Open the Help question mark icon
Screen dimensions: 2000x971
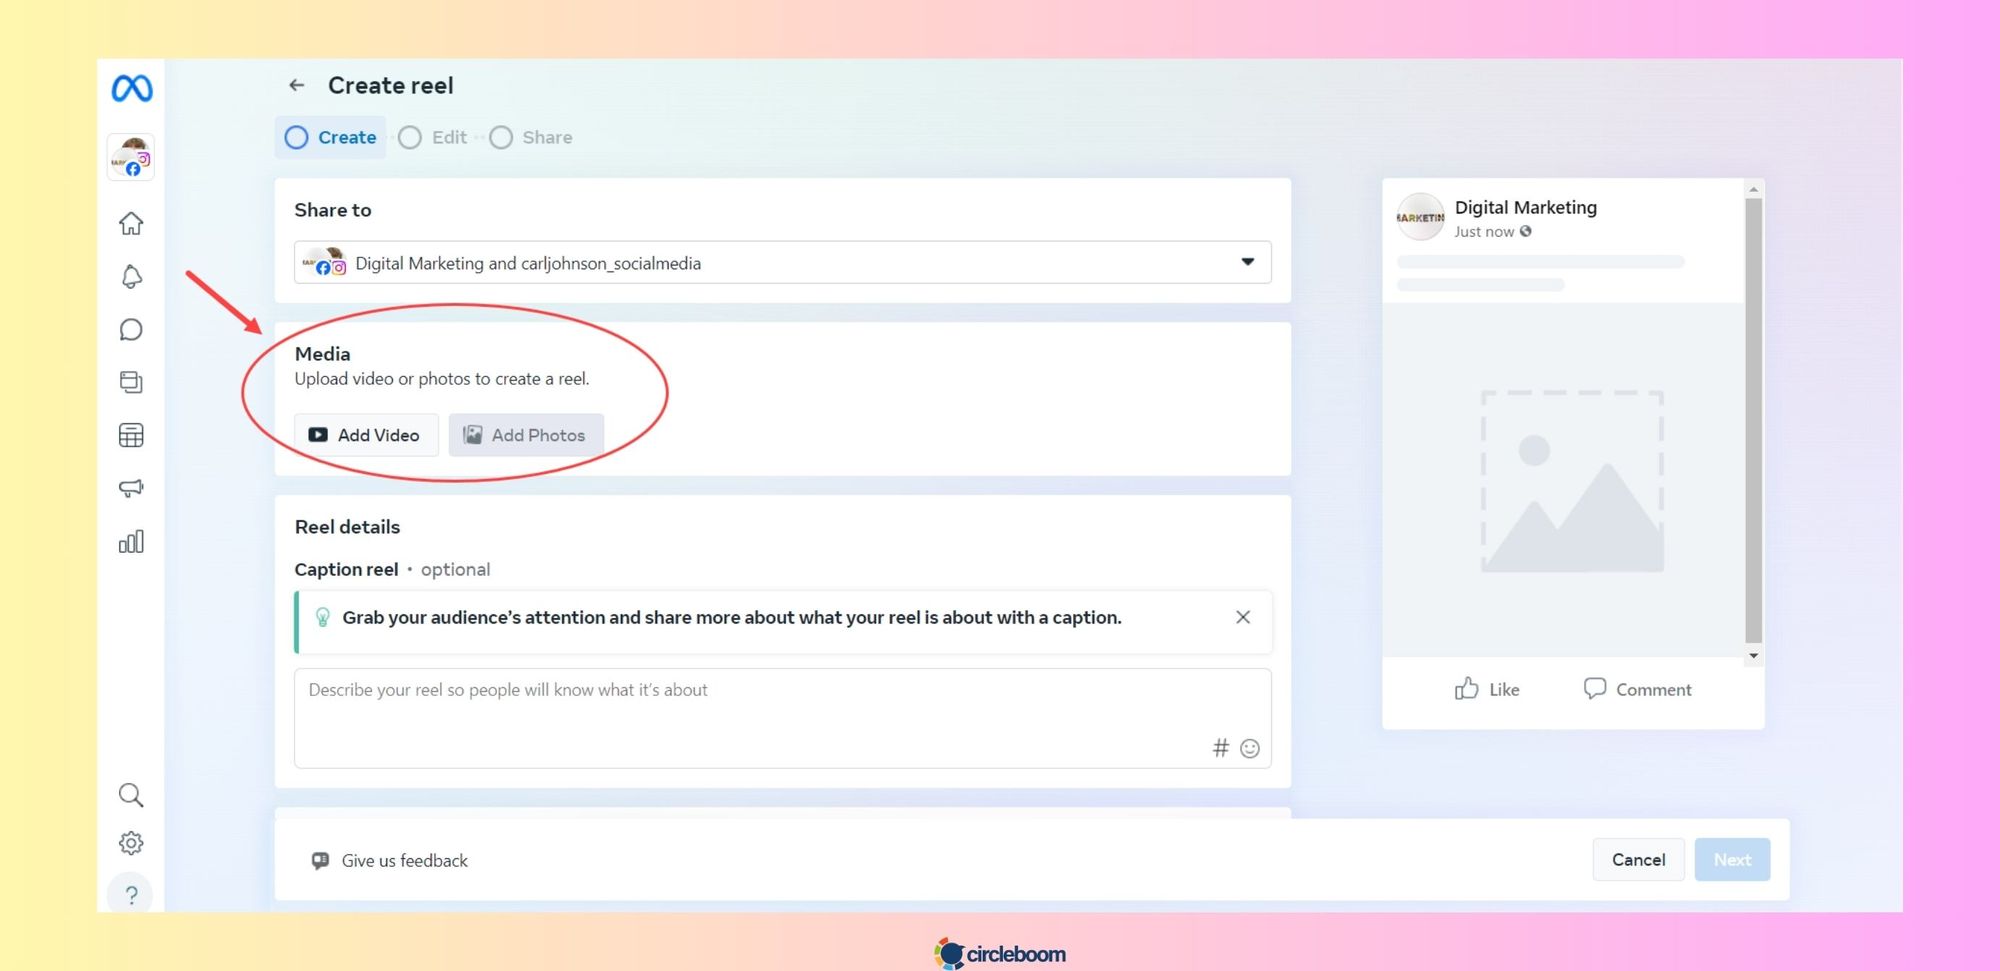(131, 895)
